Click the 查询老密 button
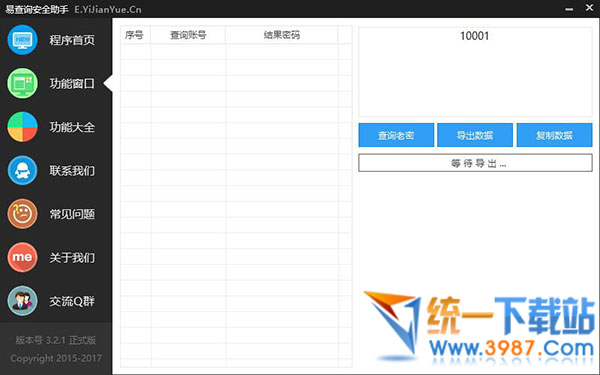The image size is (600, 375). click(x=396, y=135)
